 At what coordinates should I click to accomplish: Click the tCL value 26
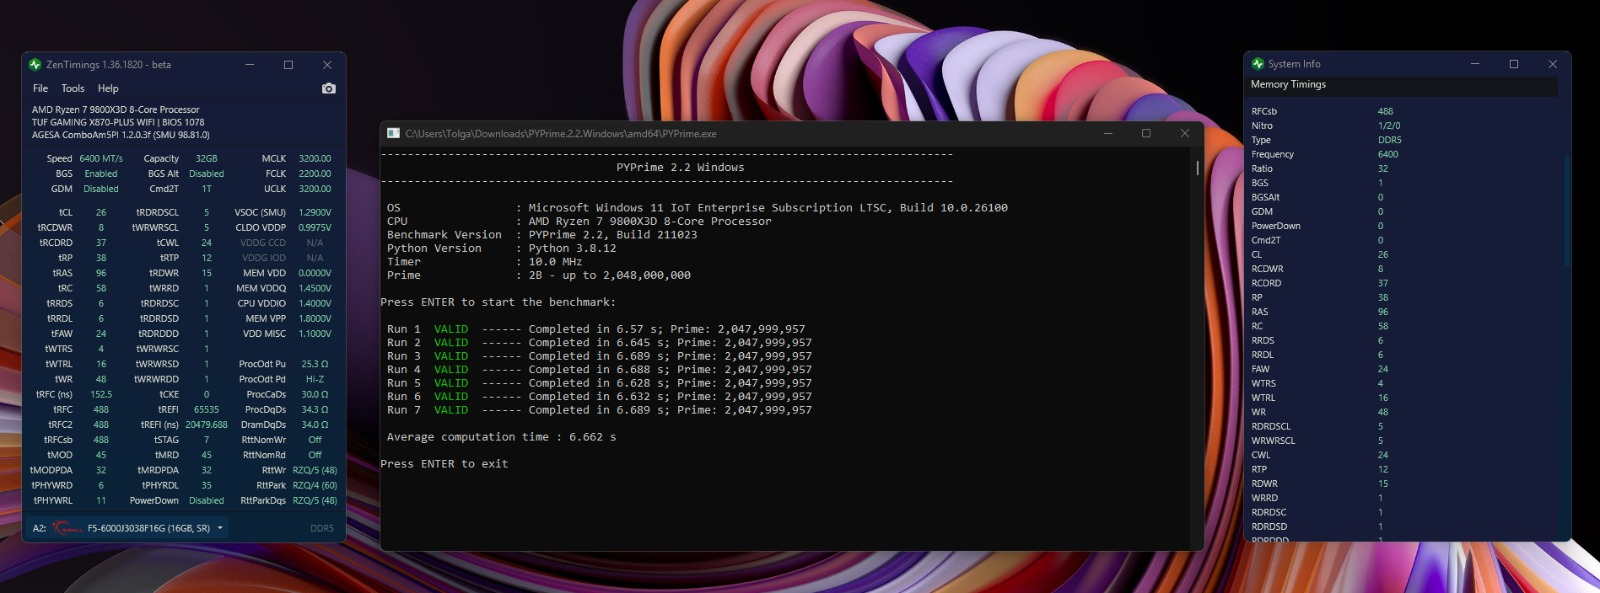pyautogui.click(x=101, y=212)
